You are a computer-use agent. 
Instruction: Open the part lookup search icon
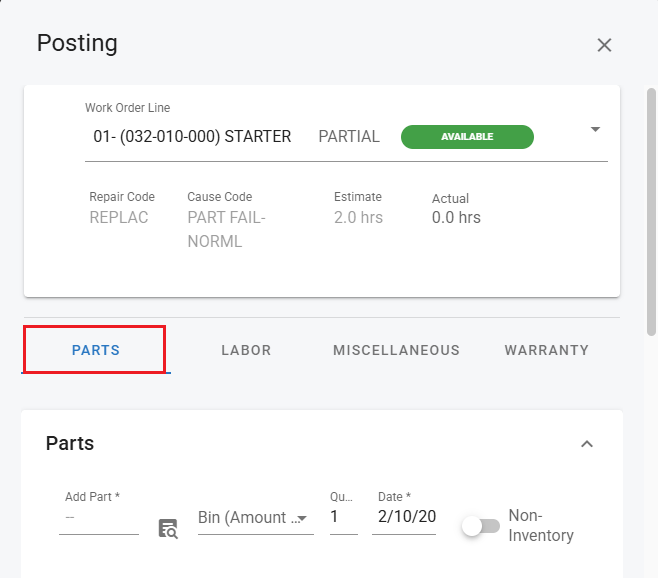click(168, 529)
